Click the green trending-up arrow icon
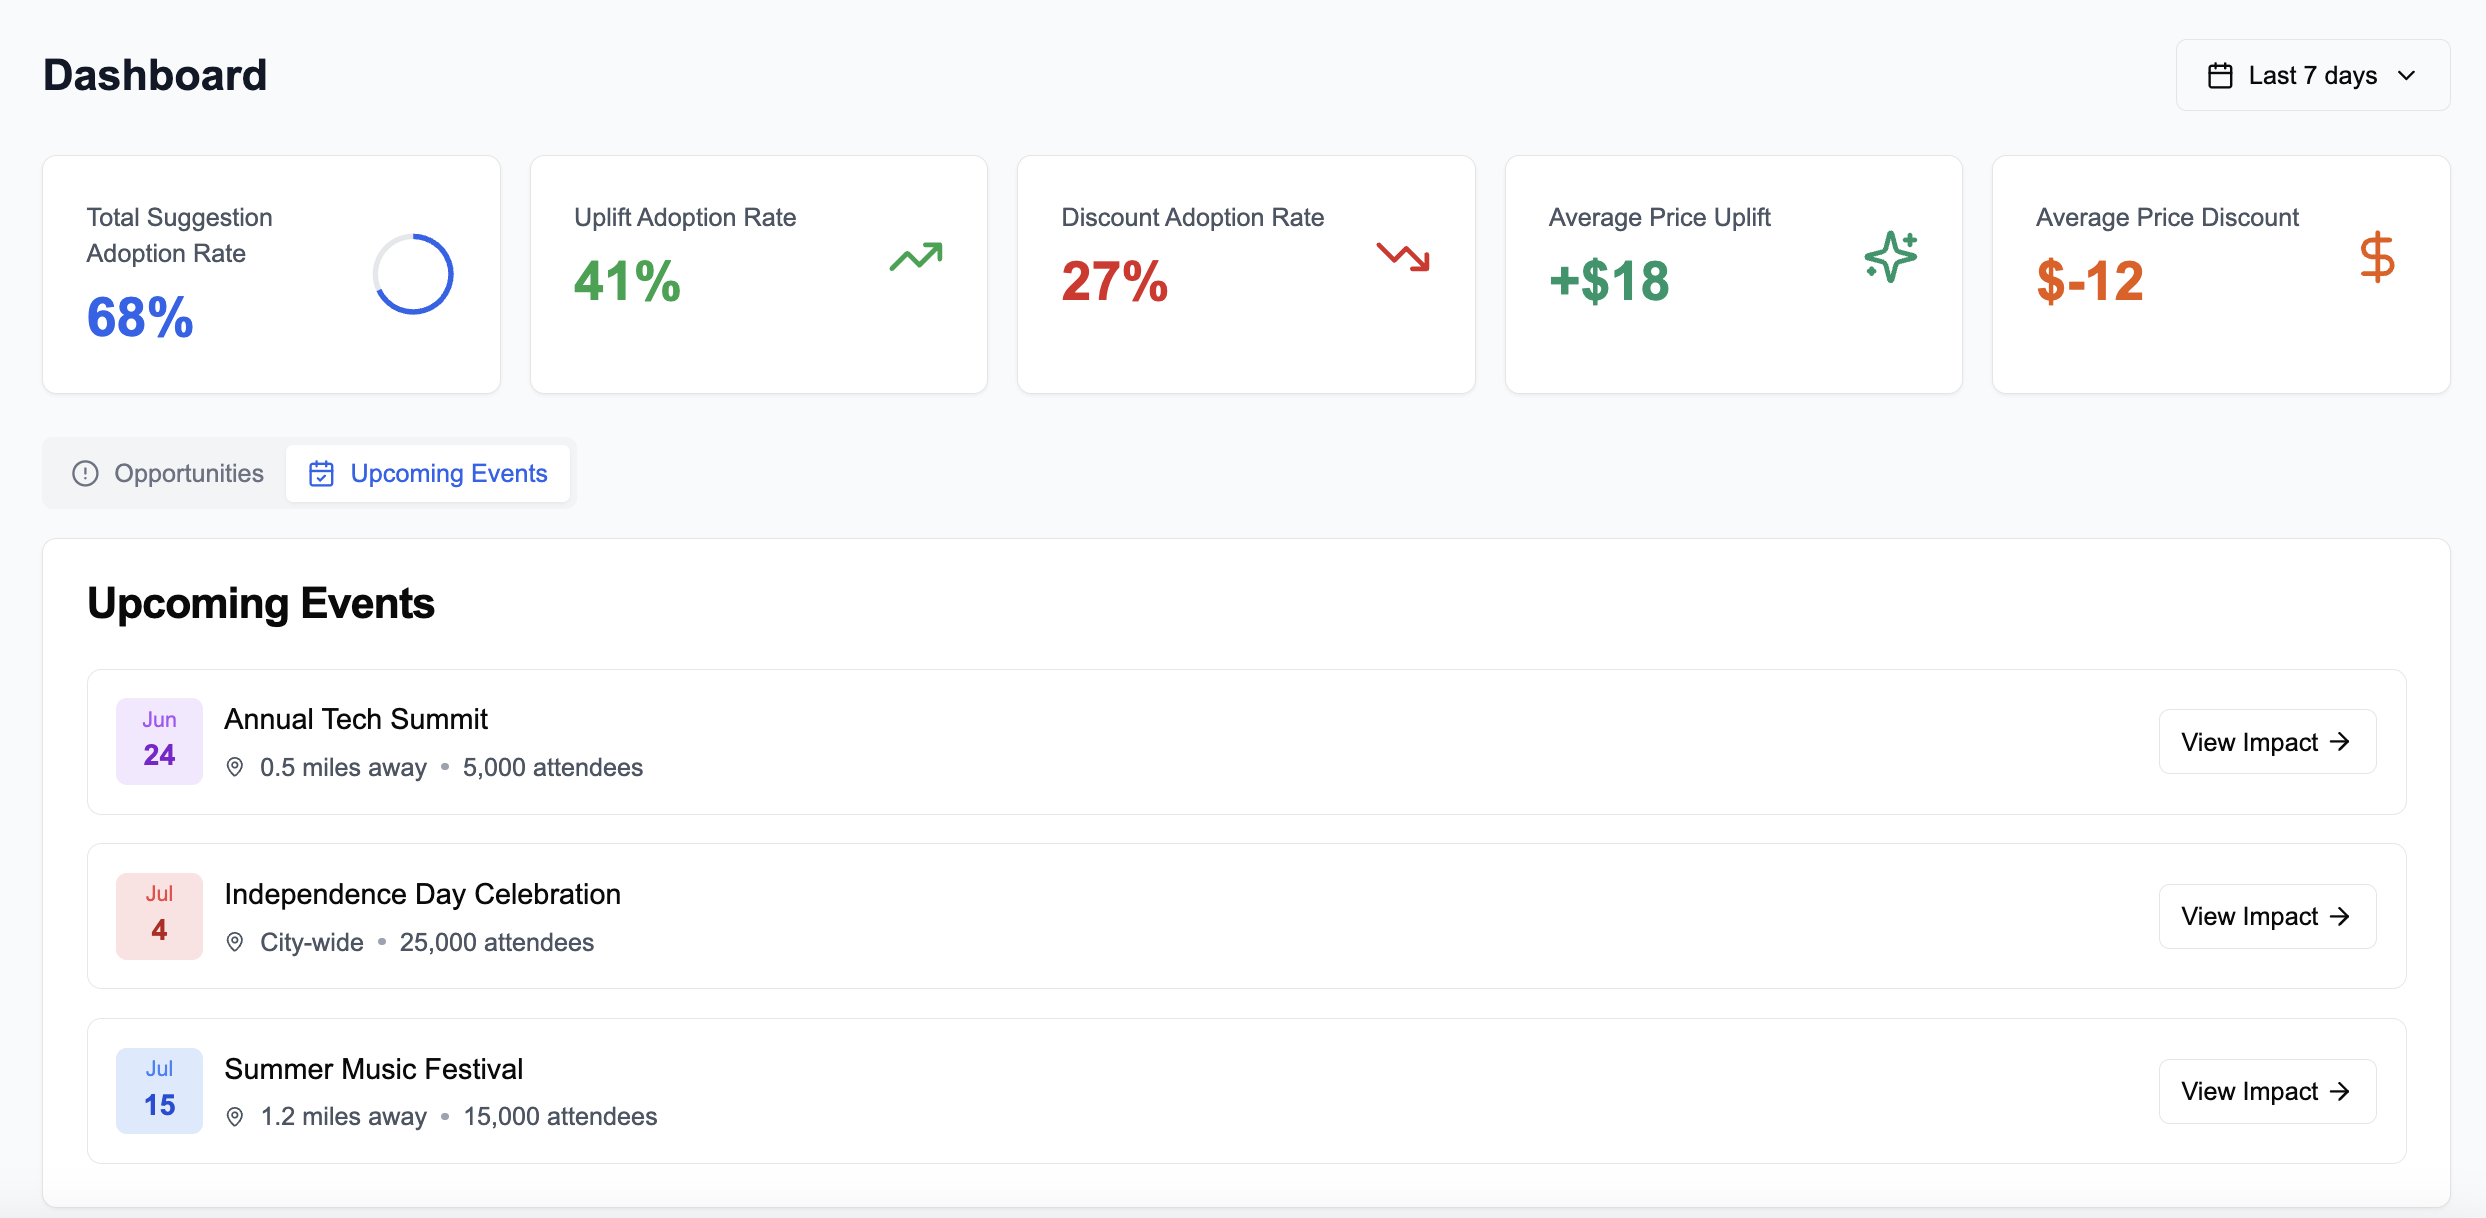 [x=916, y=257]
